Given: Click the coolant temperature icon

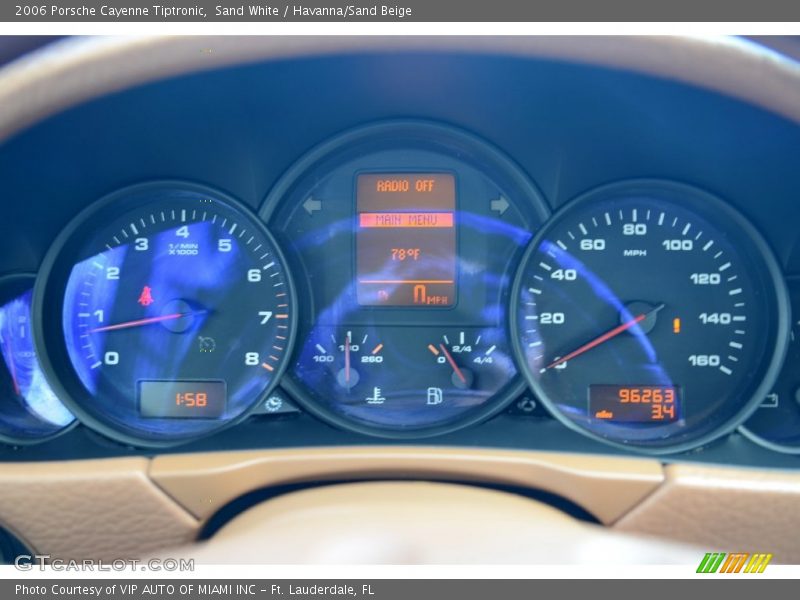Looking at the screenshot, I should (x=376, y=396).
